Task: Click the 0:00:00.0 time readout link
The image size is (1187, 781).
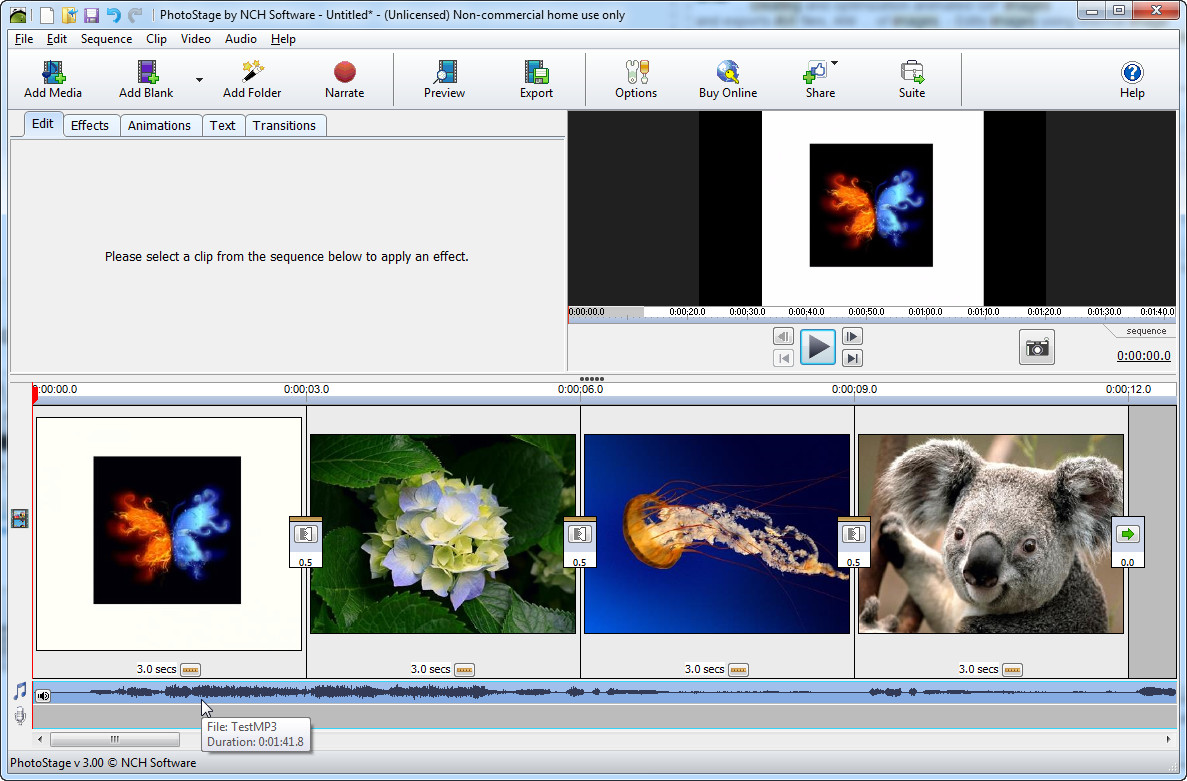Action: pyautogui.click(x=1143, y=356)
